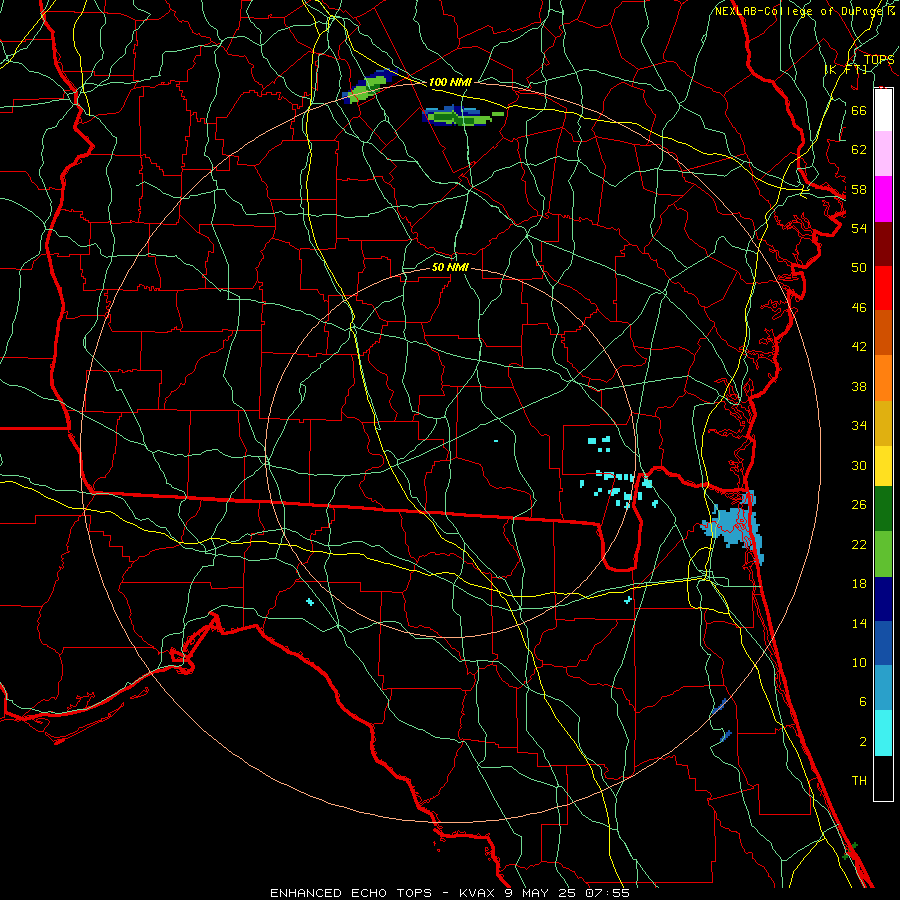Click the legend value "14"
The image size is (900, 900).
(x=859, y=623)
